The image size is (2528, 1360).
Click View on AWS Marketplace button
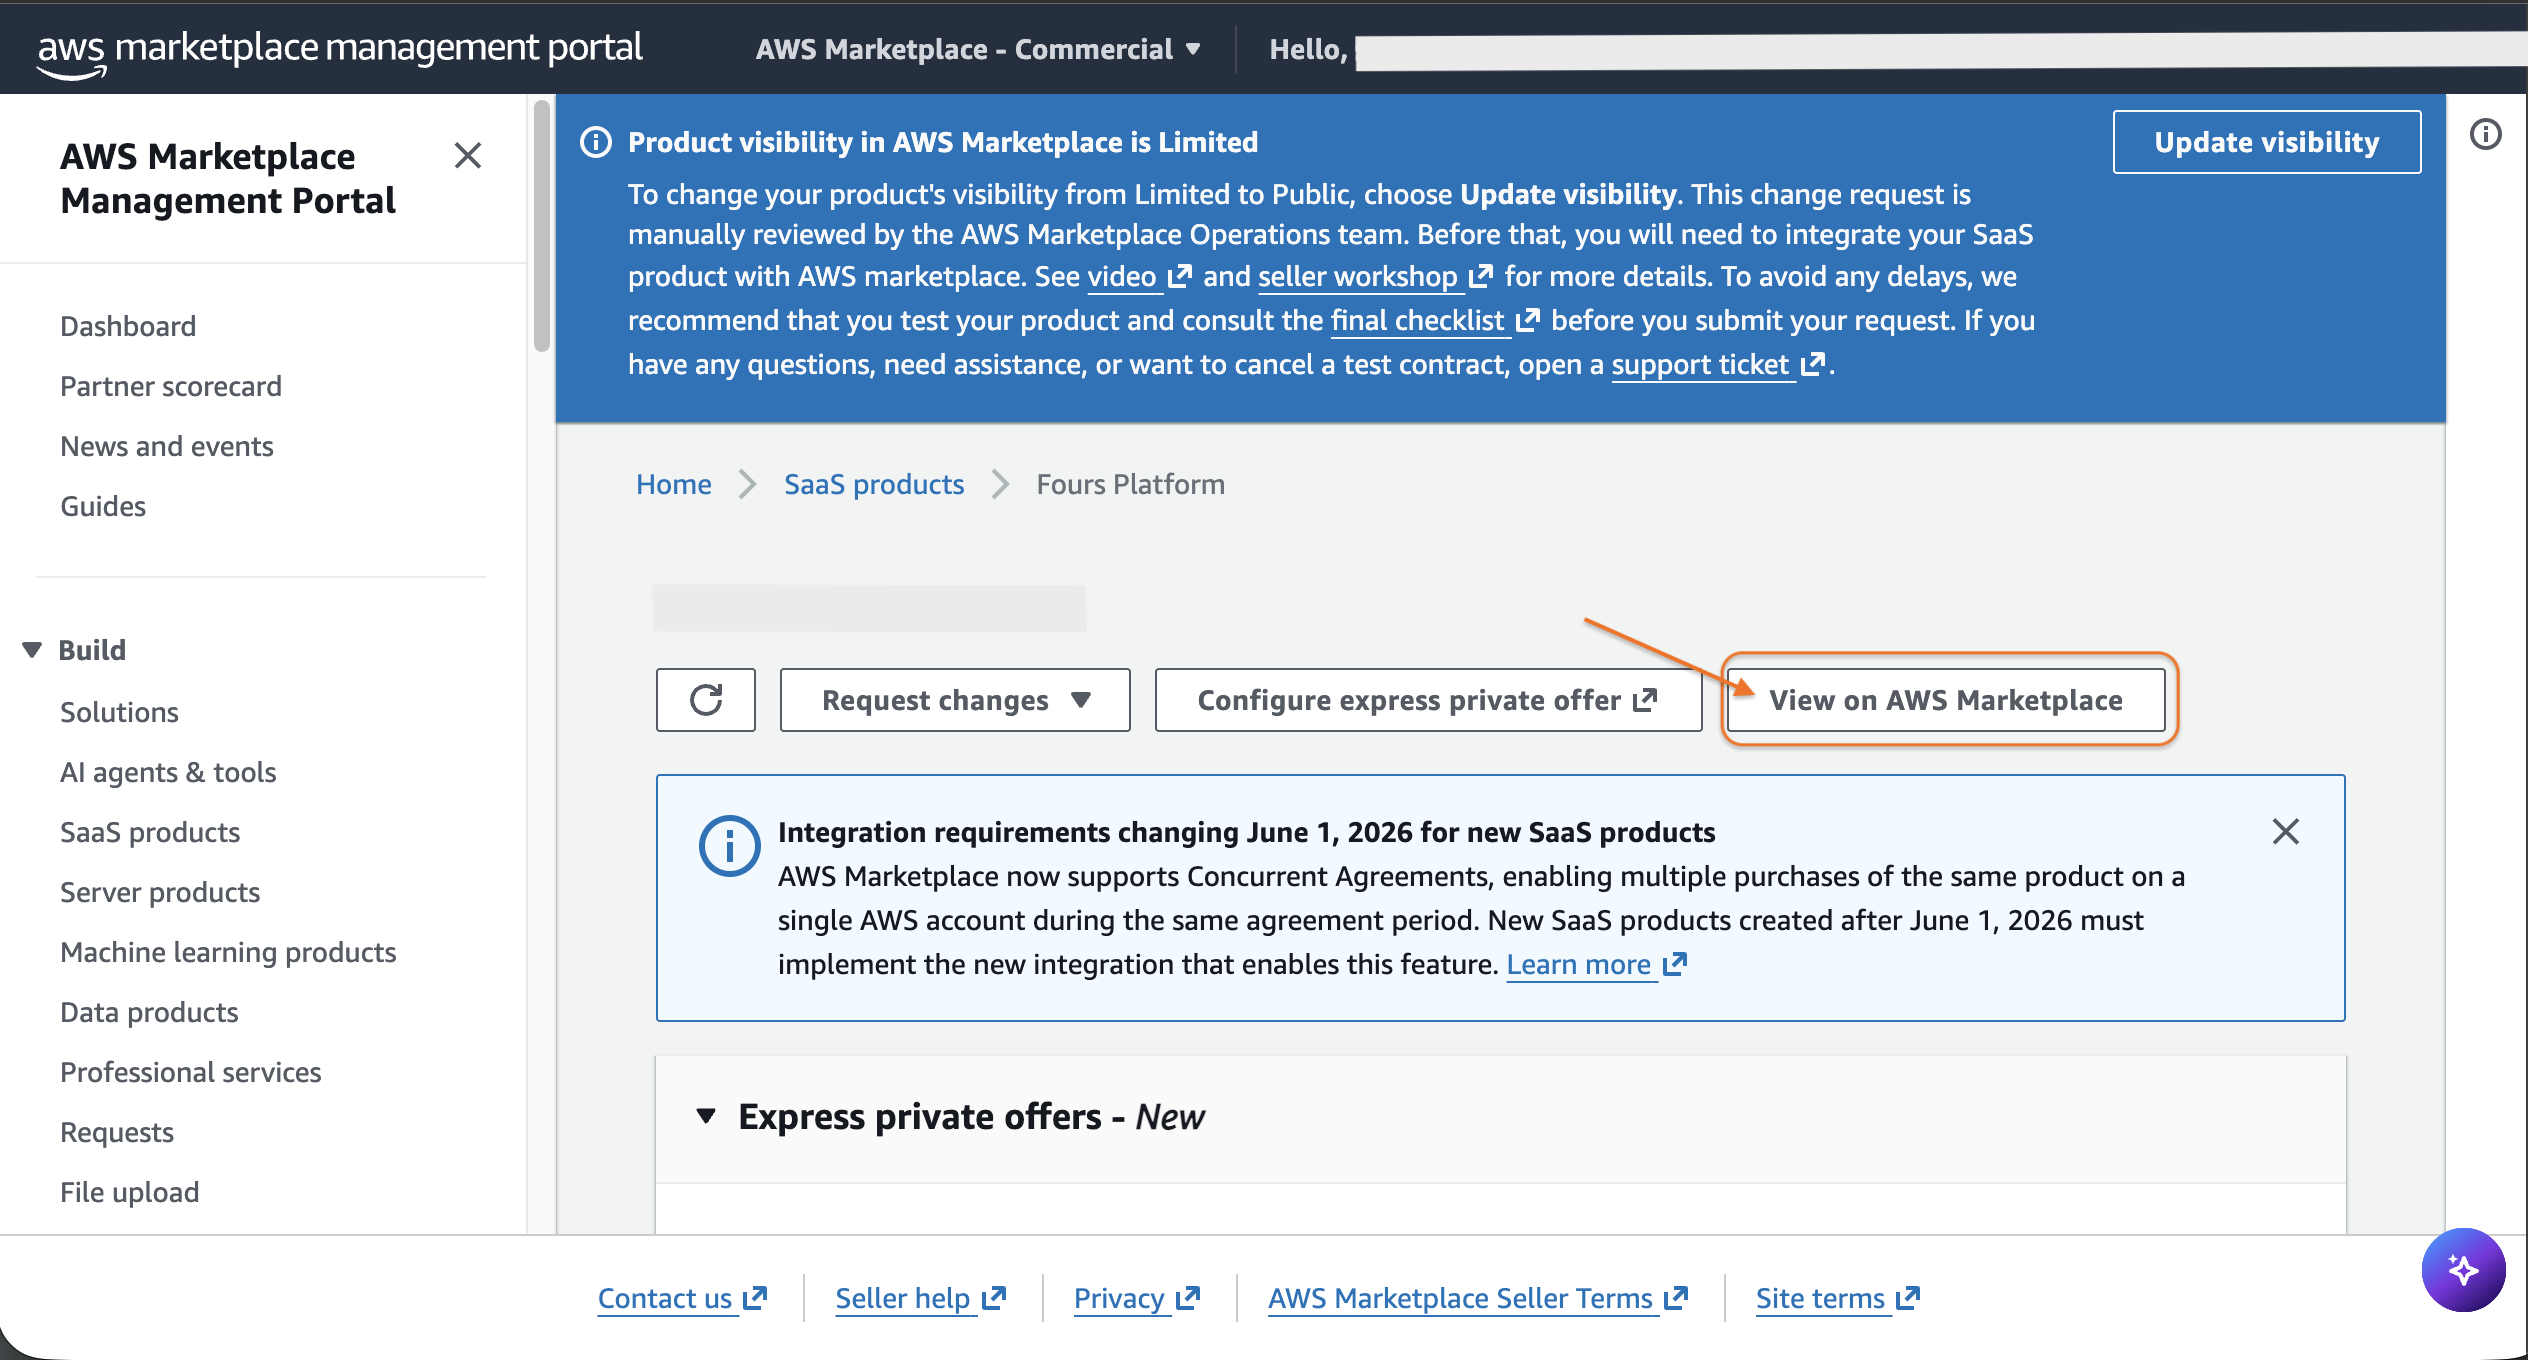[x=1946, y=700]
